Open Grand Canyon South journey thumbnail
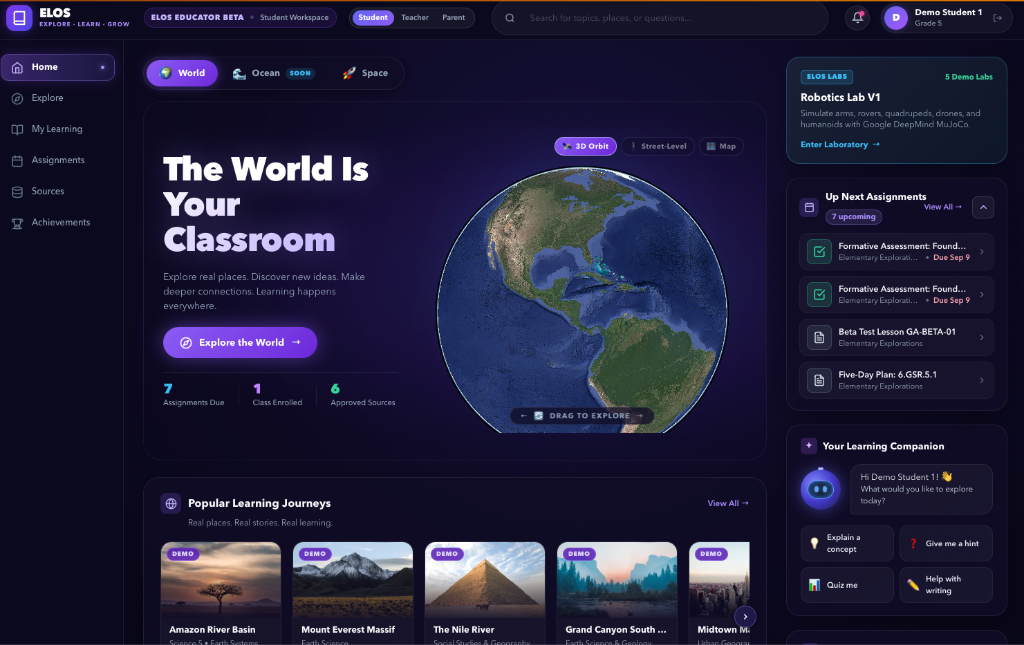Viewport: 1024px width, 645px height. click(617, 580)
